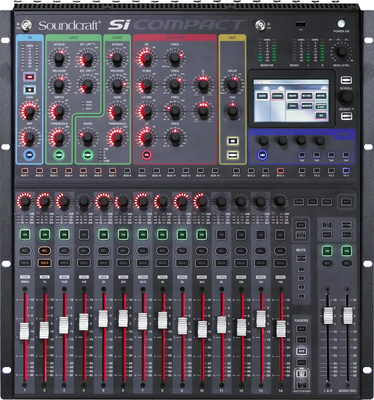The width and height of the screenshot is (374, 400).
Task: Select the BUS 1 button
Action: tap(25, 171)
